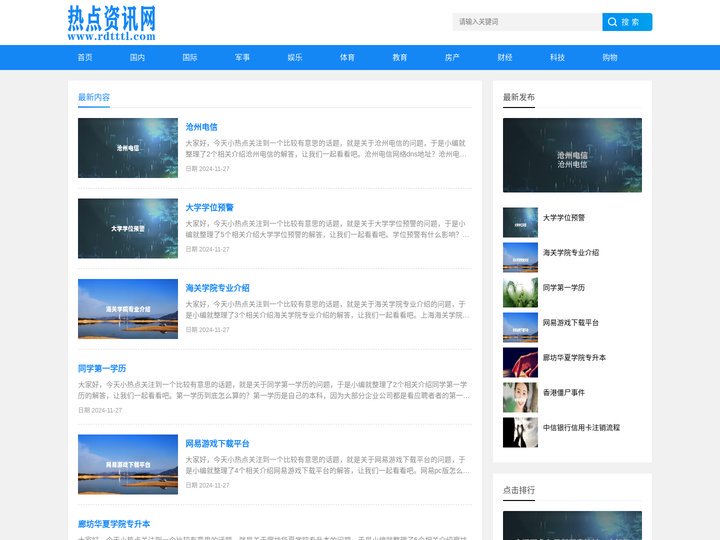Image resolution: width=720 pixels, height=540 pixels.
Task: Open sidebar link 同学第一学历
Action: click(x=564, y=287)
